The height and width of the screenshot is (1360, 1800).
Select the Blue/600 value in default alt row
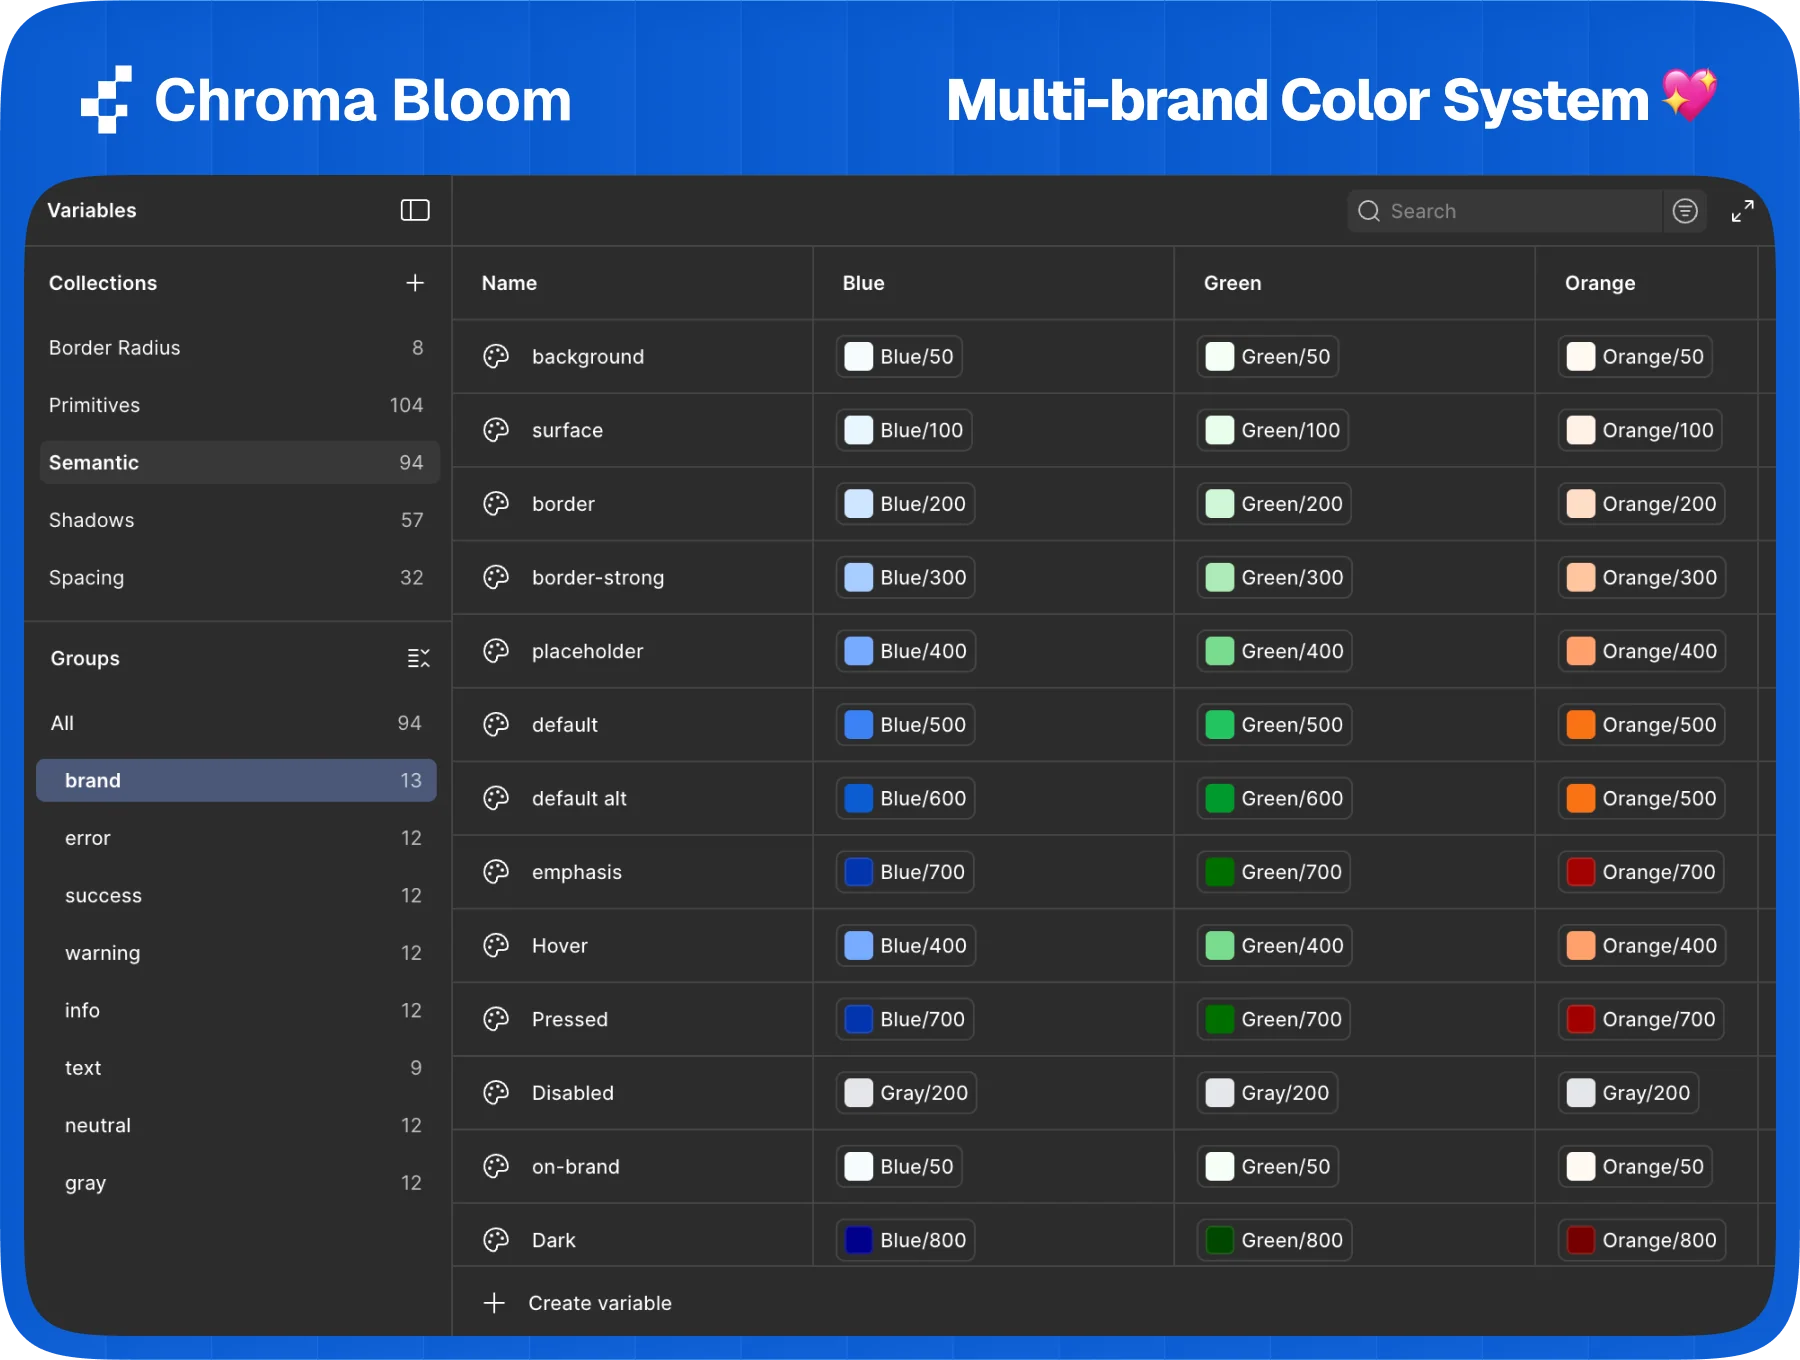coord(905,798)
